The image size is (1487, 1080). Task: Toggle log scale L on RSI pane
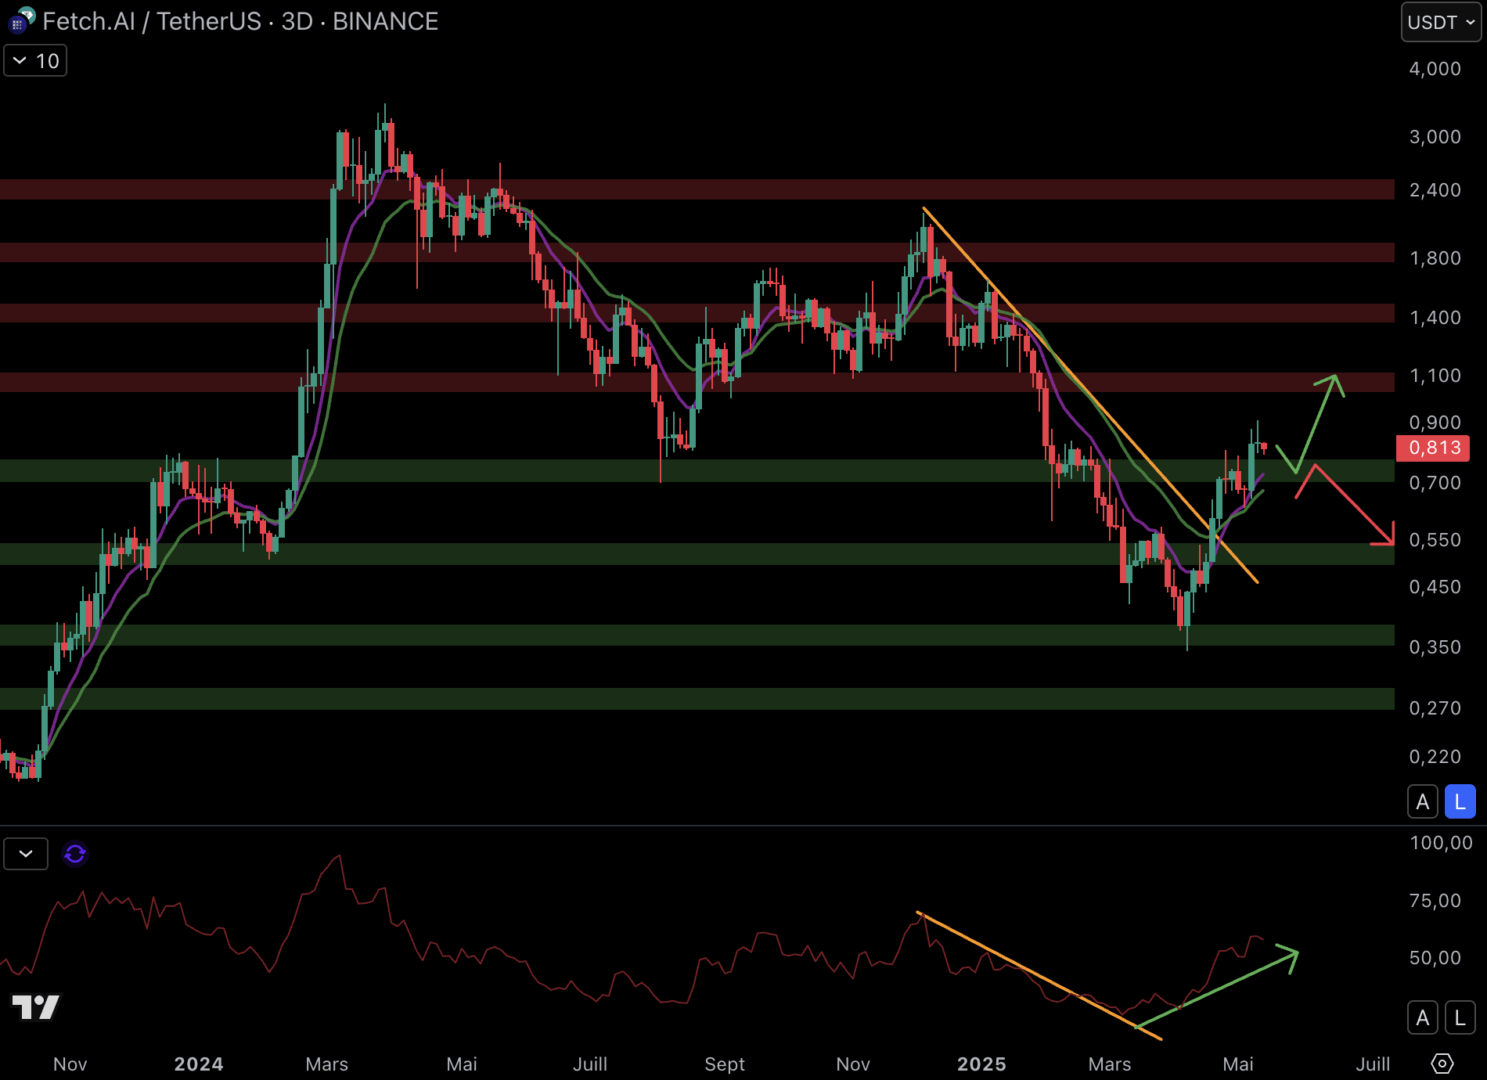point(1460,1018)
